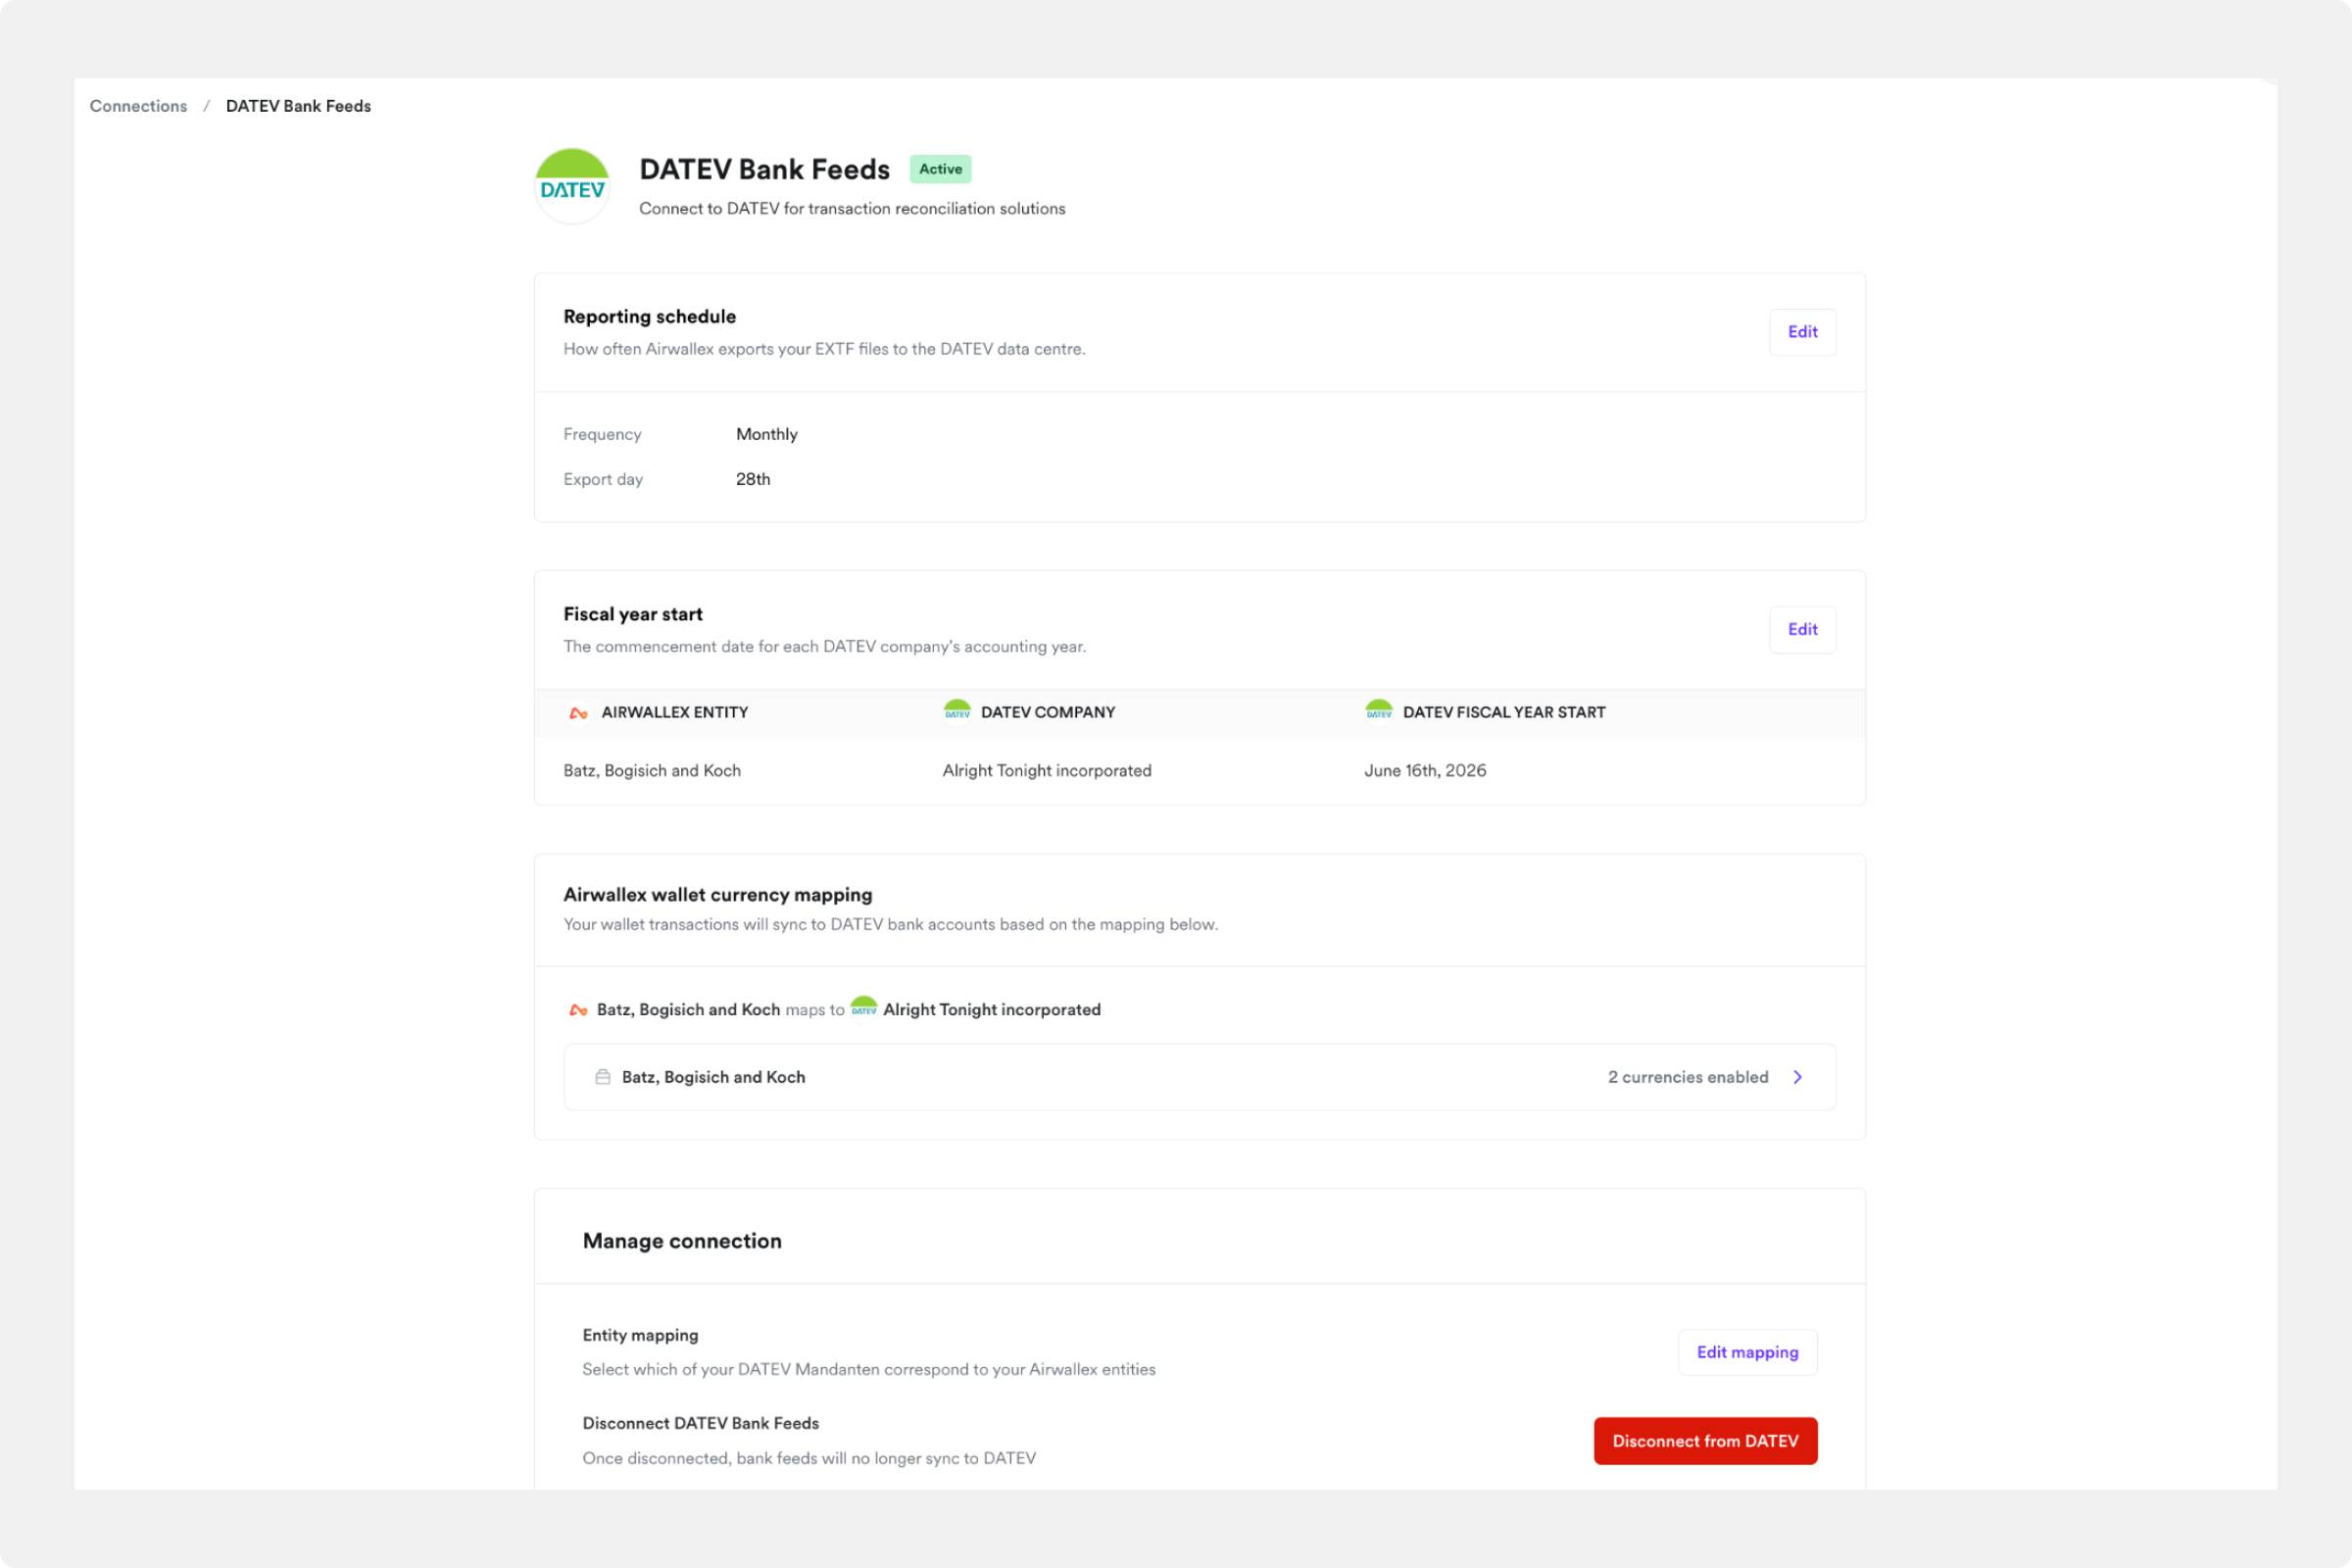Image resolution: width=2352 pixels, height=1568 pixels.
Task: Click the Monthly frequency value
Action: [767, 434]
